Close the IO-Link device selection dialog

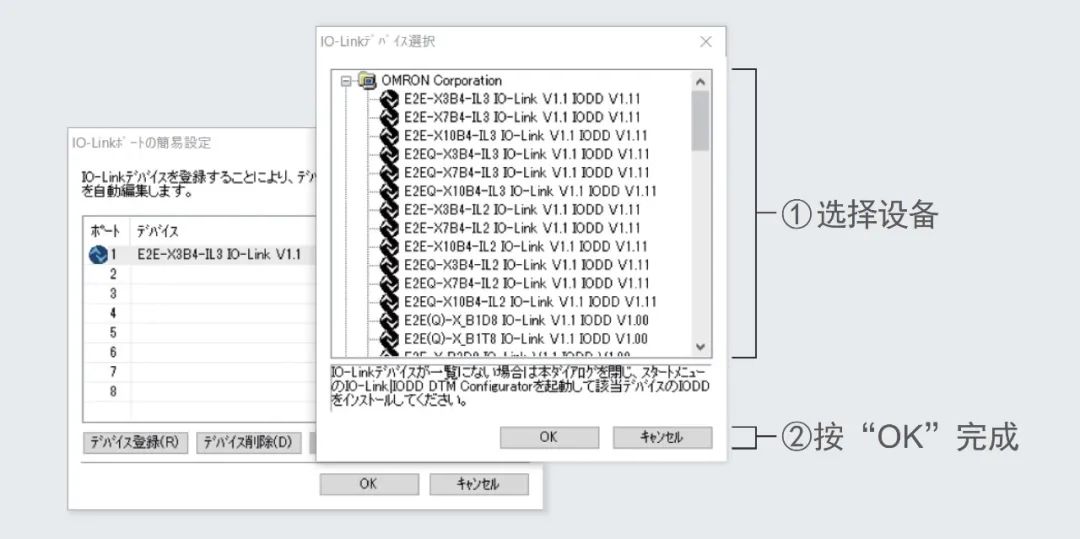[706, 42]
